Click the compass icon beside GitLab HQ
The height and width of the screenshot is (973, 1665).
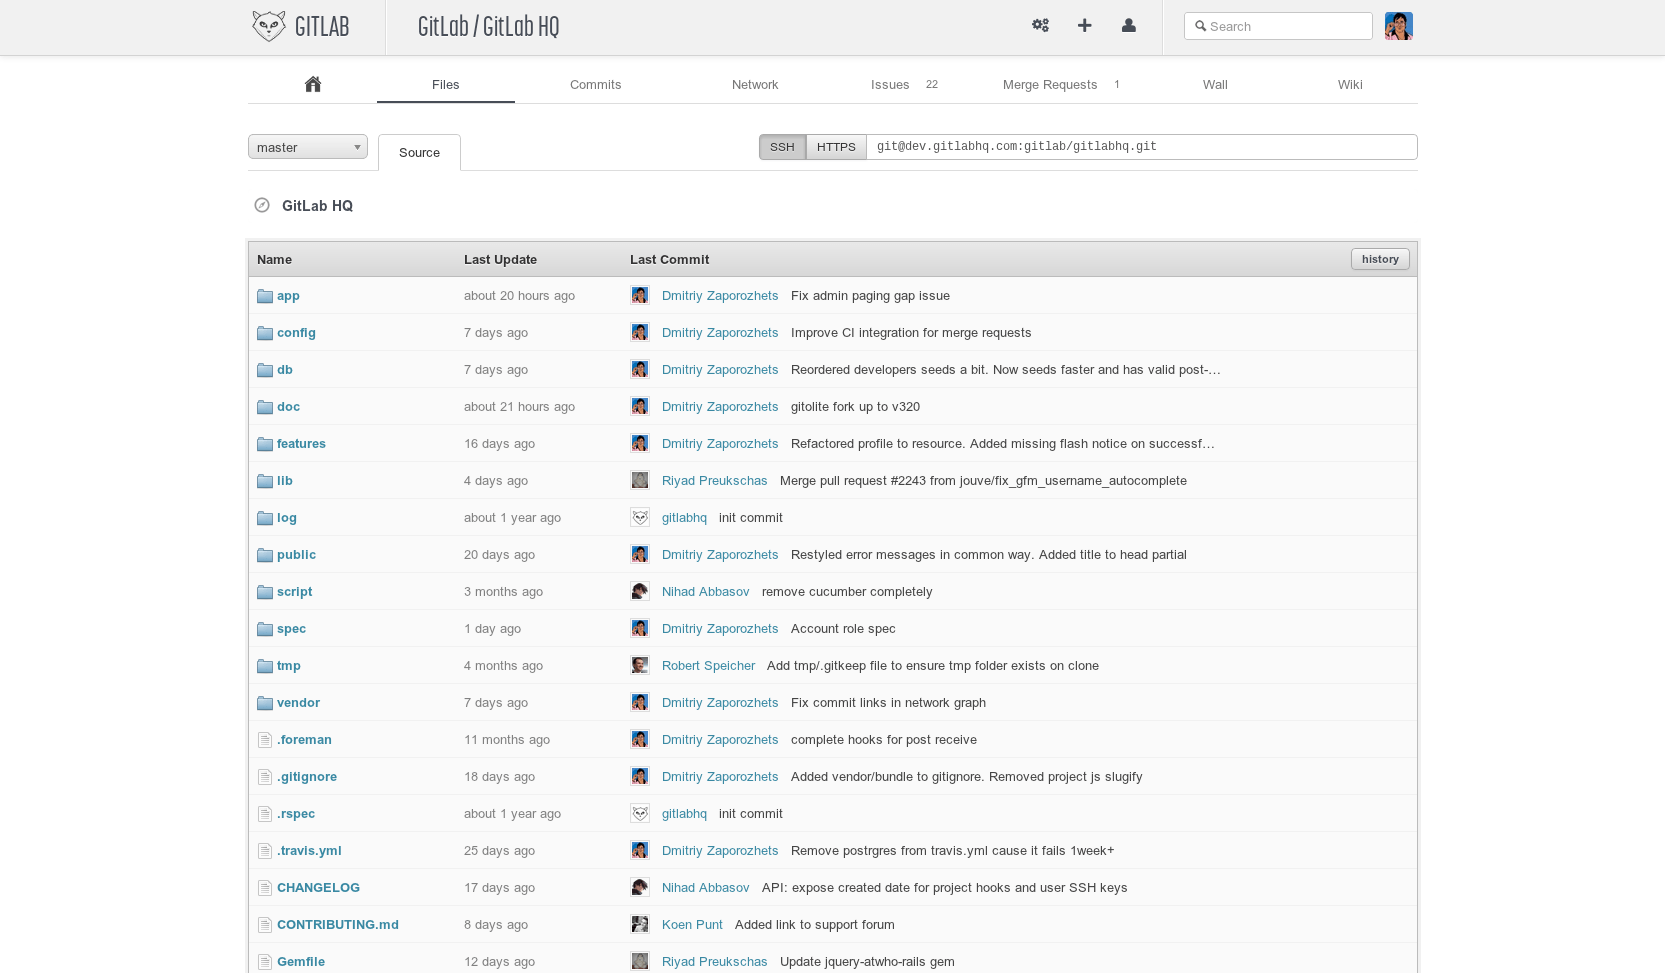262,206
